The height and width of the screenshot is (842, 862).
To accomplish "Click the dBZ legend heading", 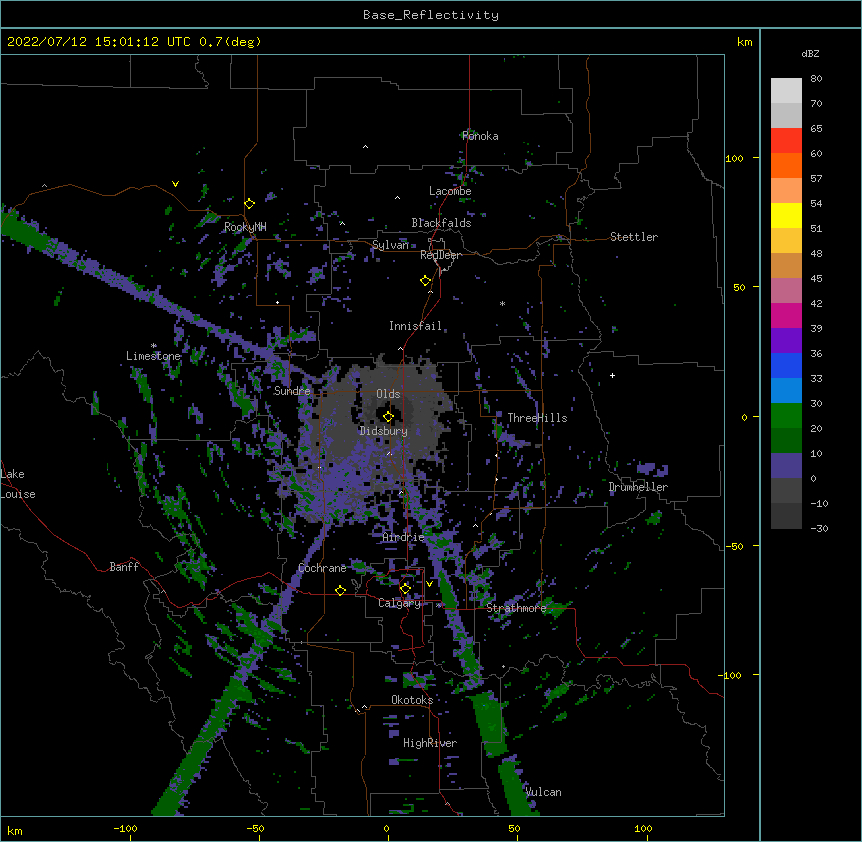I will point(810,53).
